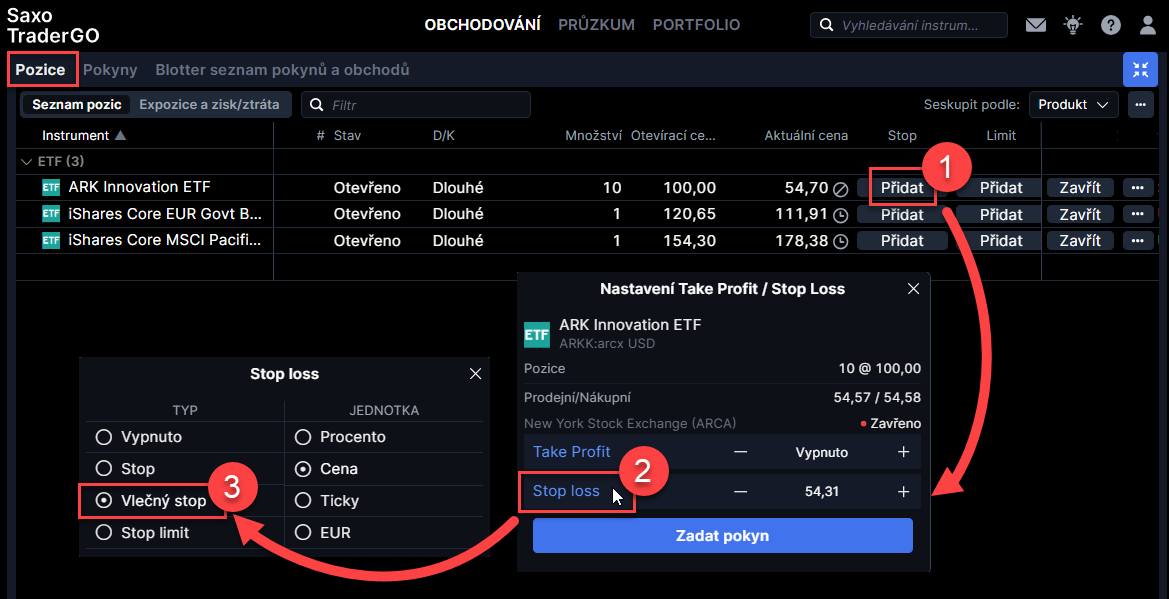Decrease the Stop loss value

click(740, 492)
